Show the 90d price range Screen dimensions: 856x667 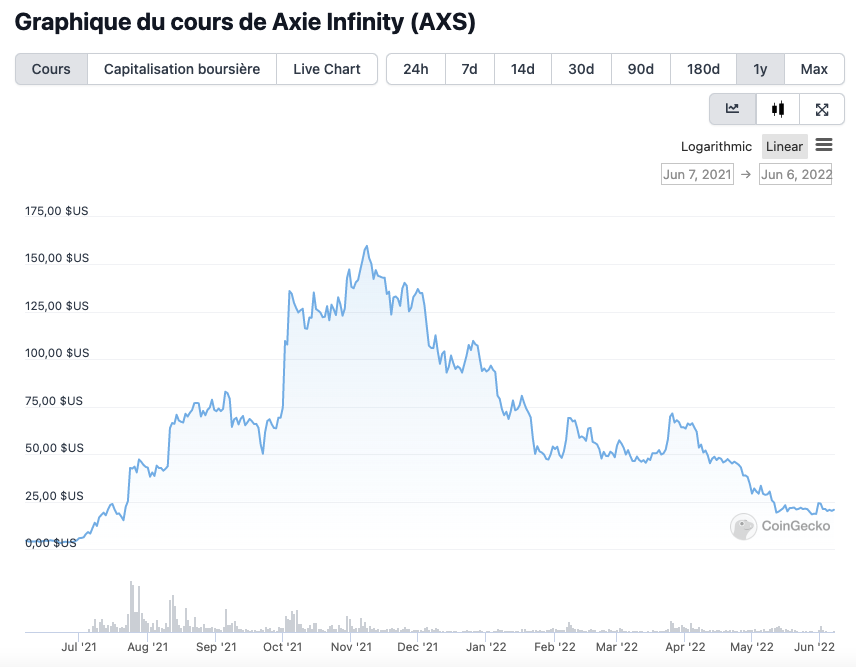641,69
